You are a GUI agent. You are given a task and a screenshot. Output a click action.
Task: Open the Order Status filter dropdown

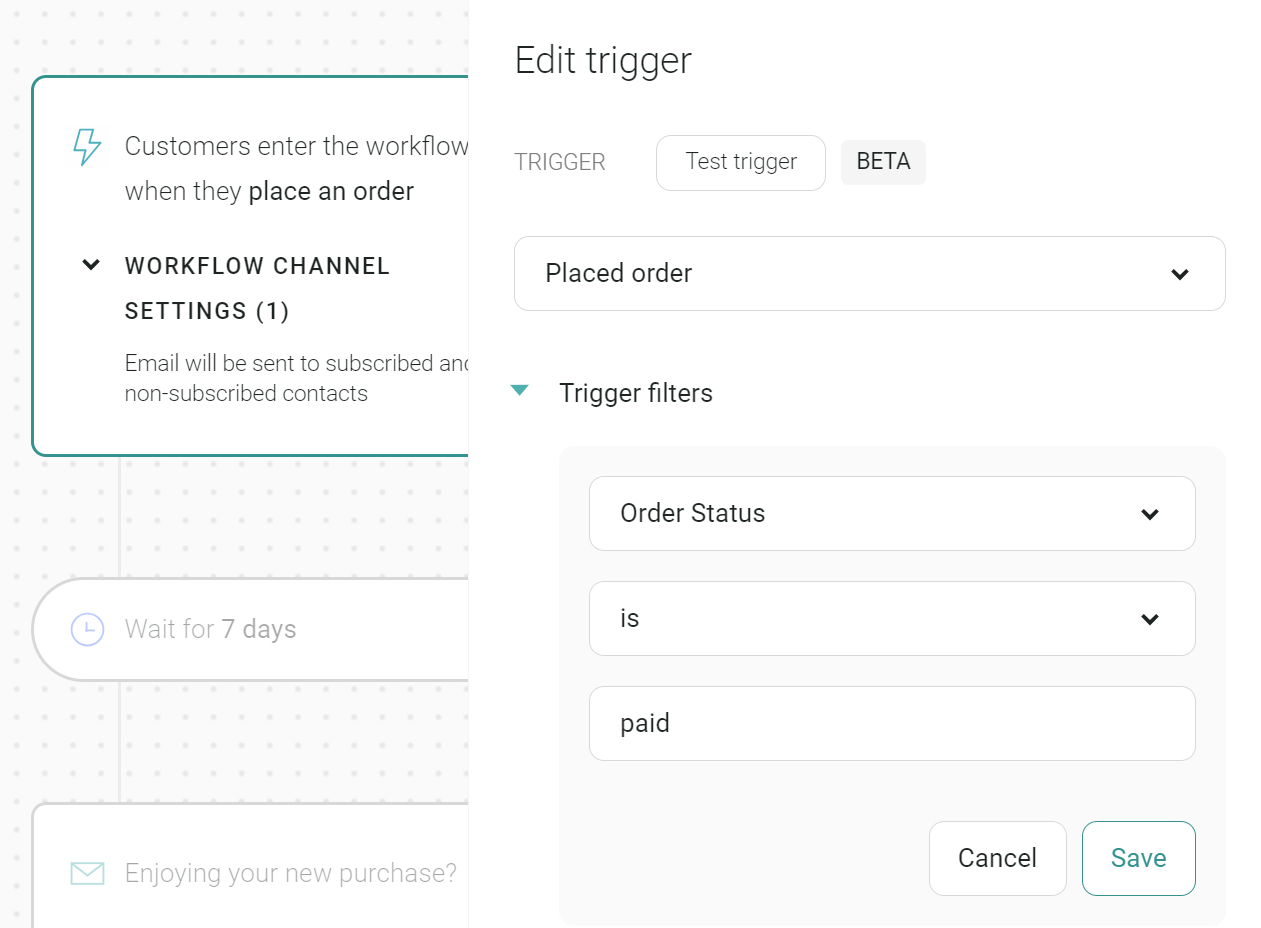pos(892,513)
